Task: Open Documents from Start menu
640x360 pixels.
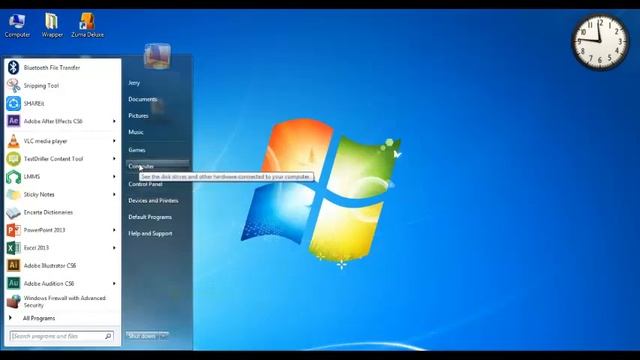Action: [x=142, y=99]
